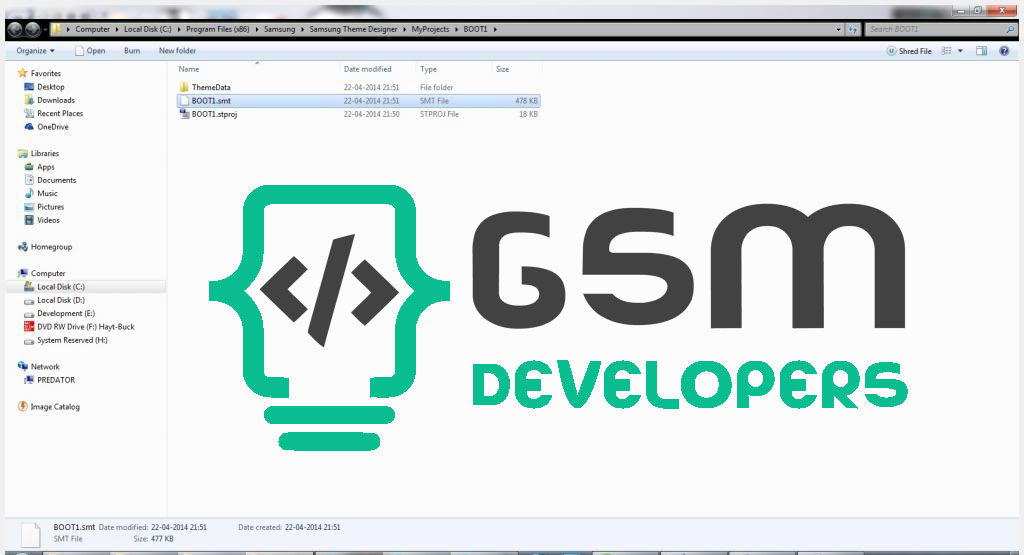Viewport: 1024px width, 555px height.
Task: Open Image Catalog in navigation pane
Action: 55,407
